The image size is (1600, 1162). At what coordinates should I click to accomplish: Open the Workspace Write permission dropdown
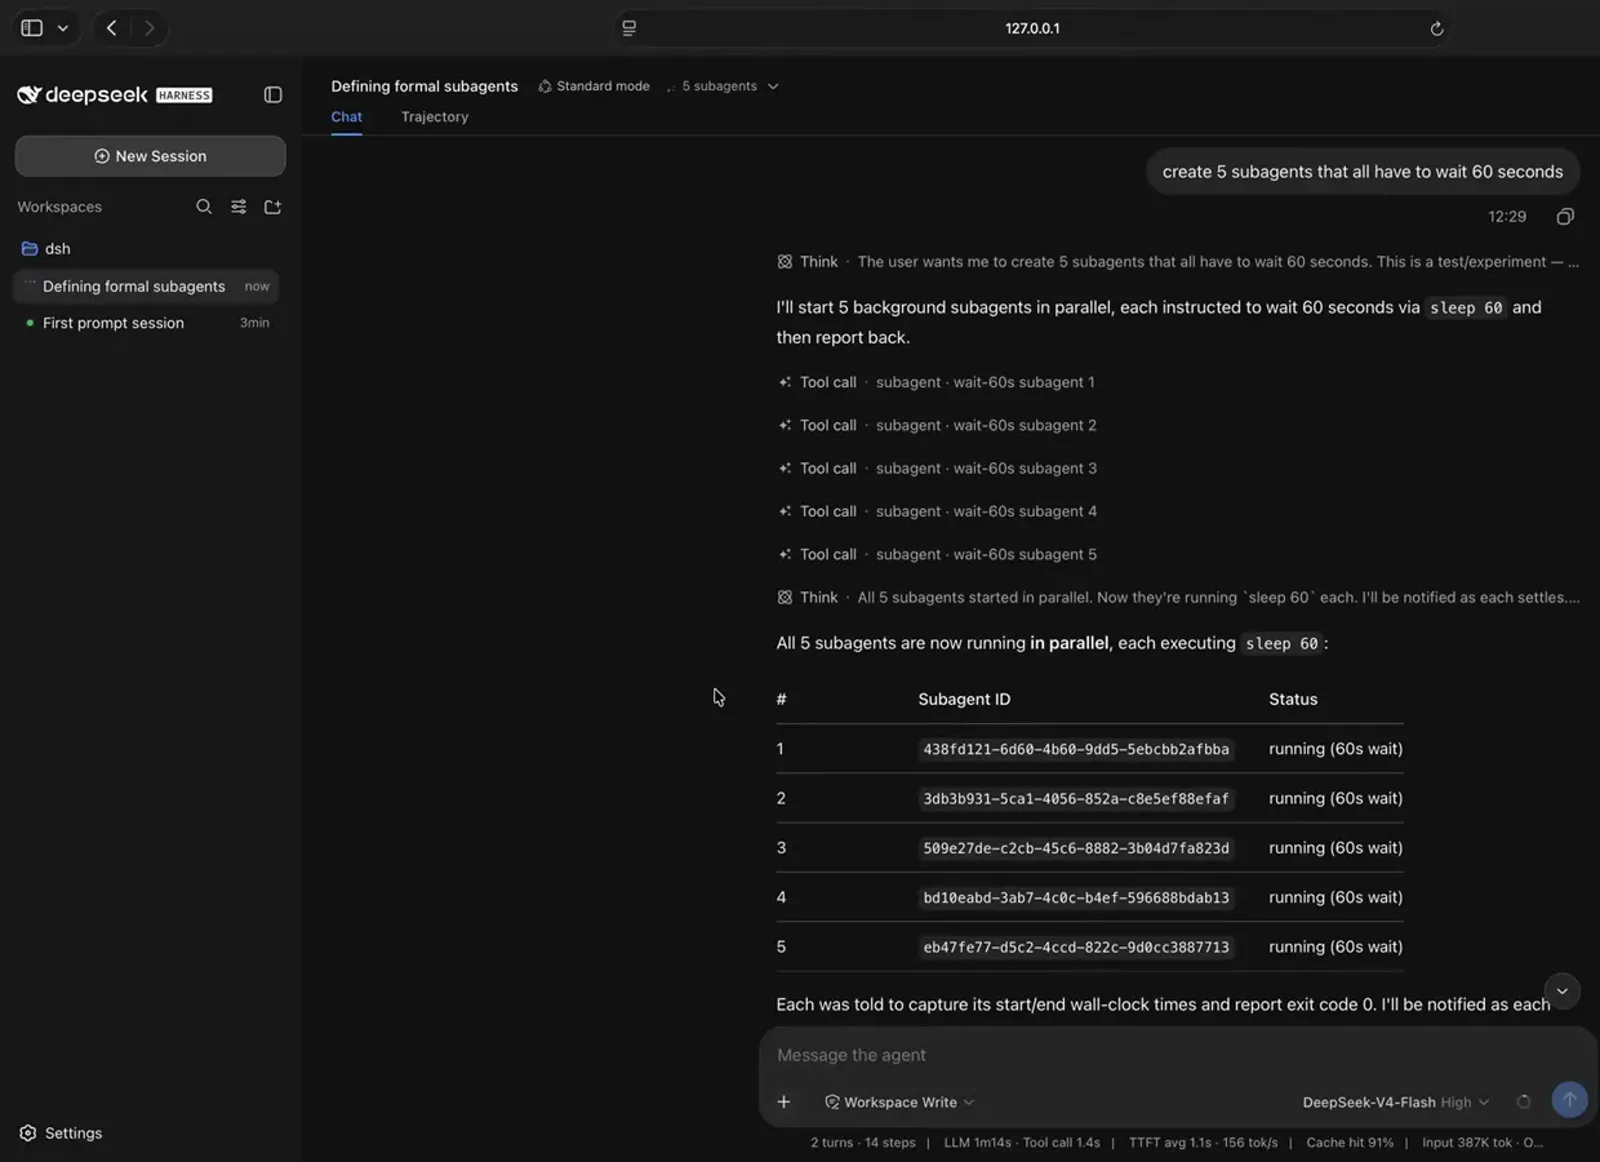coord(899,1102)
